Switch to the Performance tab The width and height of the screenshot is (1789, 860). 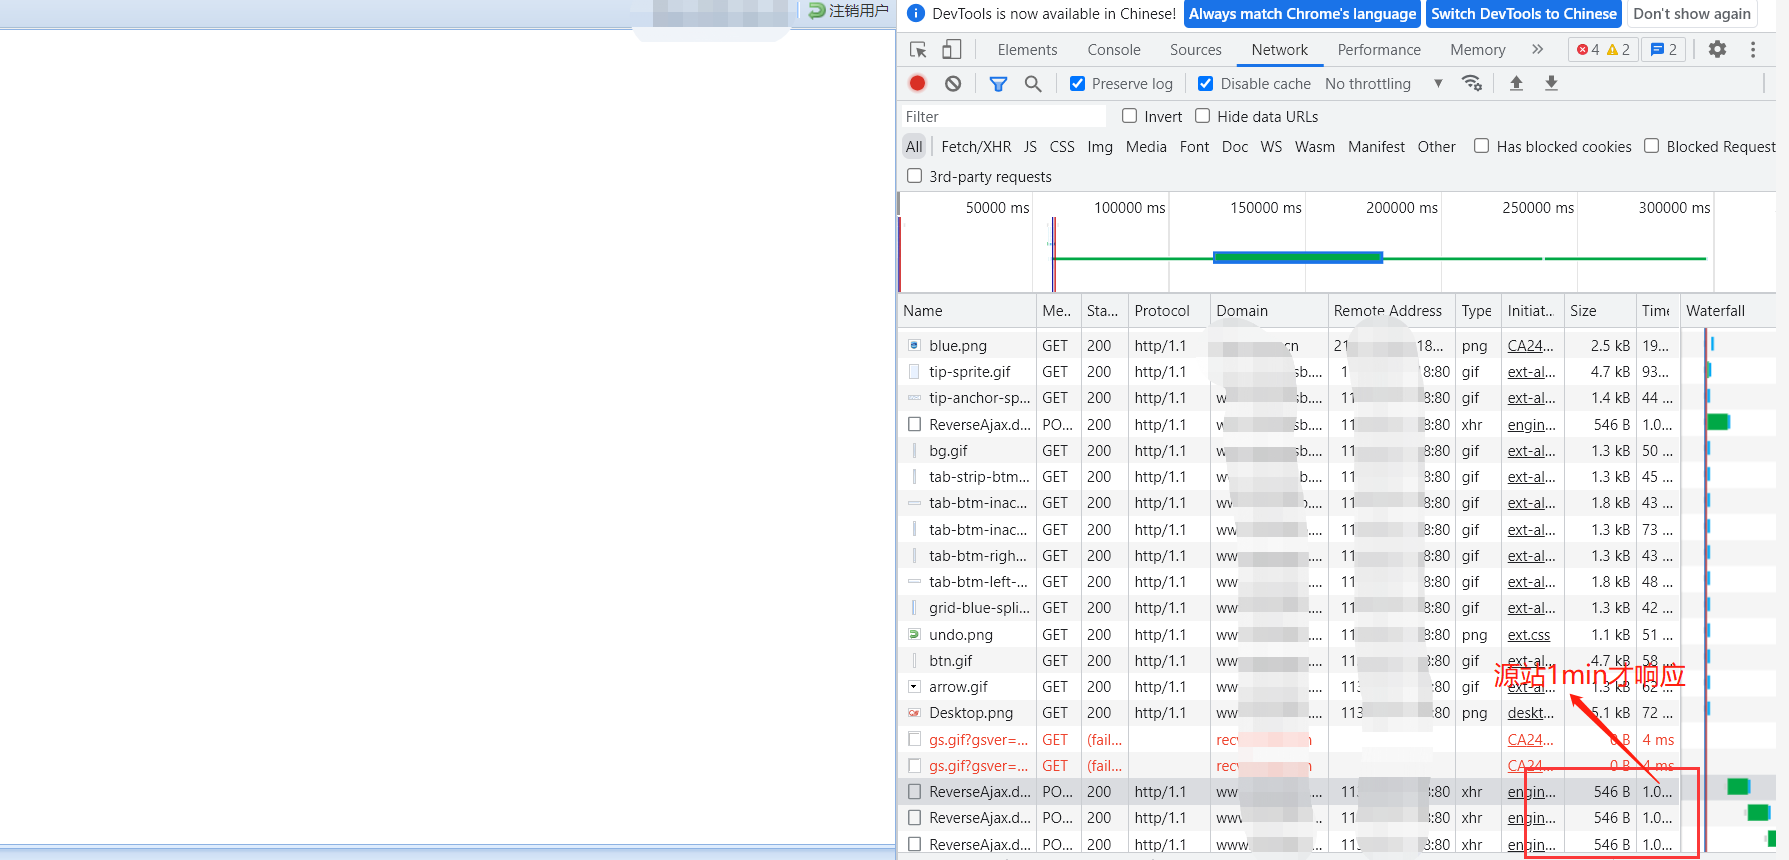point(1378,50)
